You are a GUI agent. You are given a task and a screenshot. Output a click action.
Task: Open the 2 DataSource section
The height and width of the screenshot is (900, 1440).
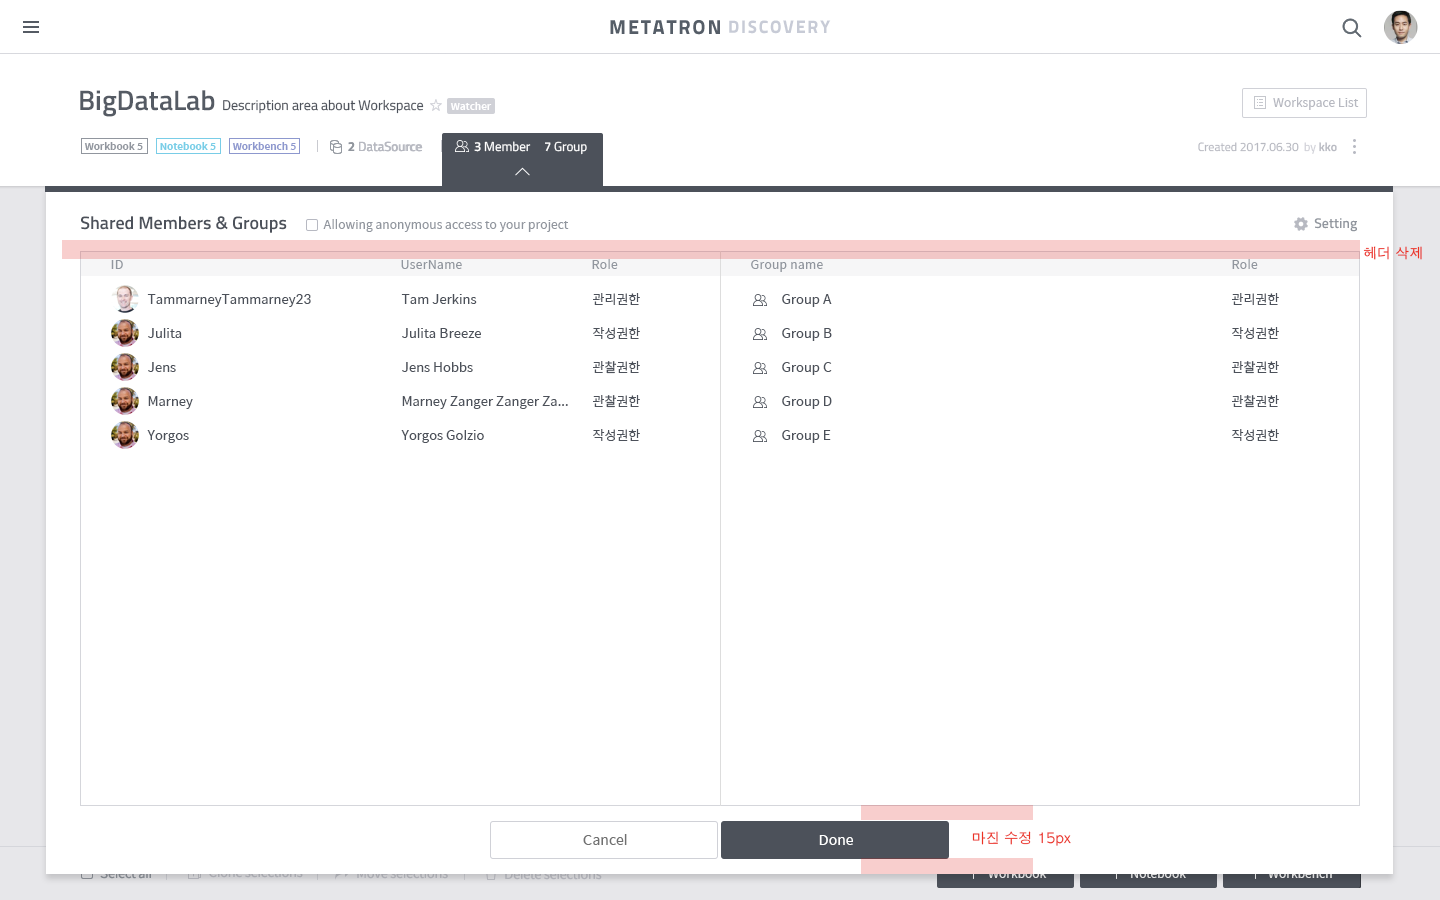click(x=384, y=147)
